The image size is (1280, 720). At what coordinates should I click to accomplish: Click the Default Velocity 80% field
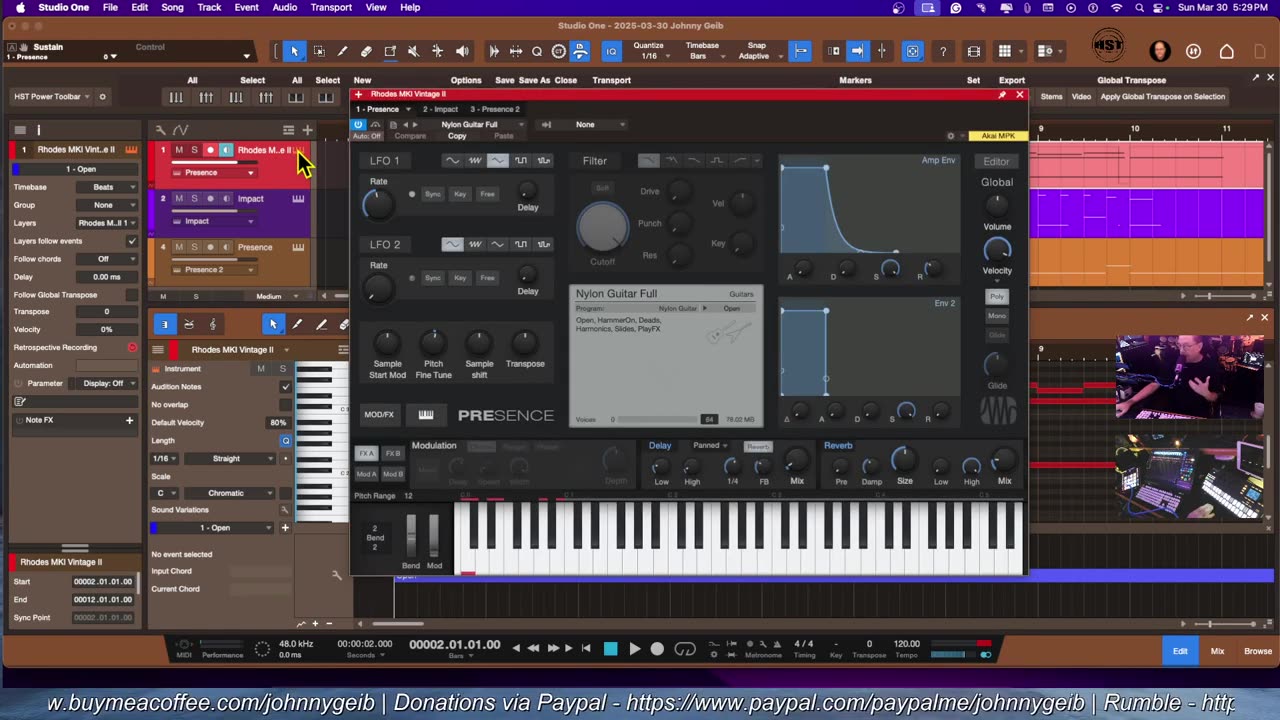click(278, 423)
